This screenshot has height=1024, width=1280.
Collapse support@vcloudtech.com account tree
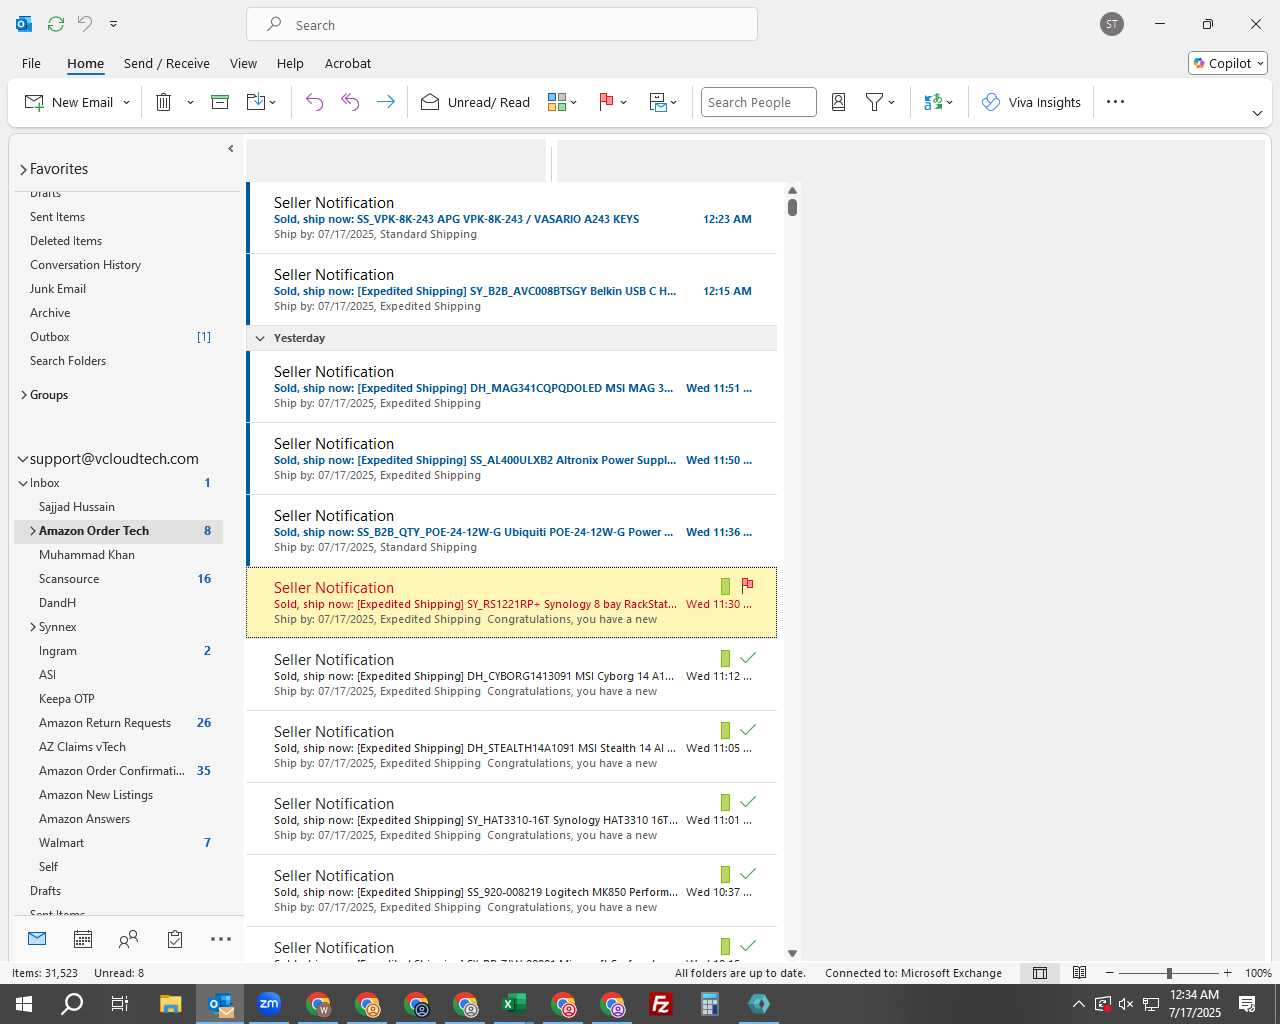(23, 459)
